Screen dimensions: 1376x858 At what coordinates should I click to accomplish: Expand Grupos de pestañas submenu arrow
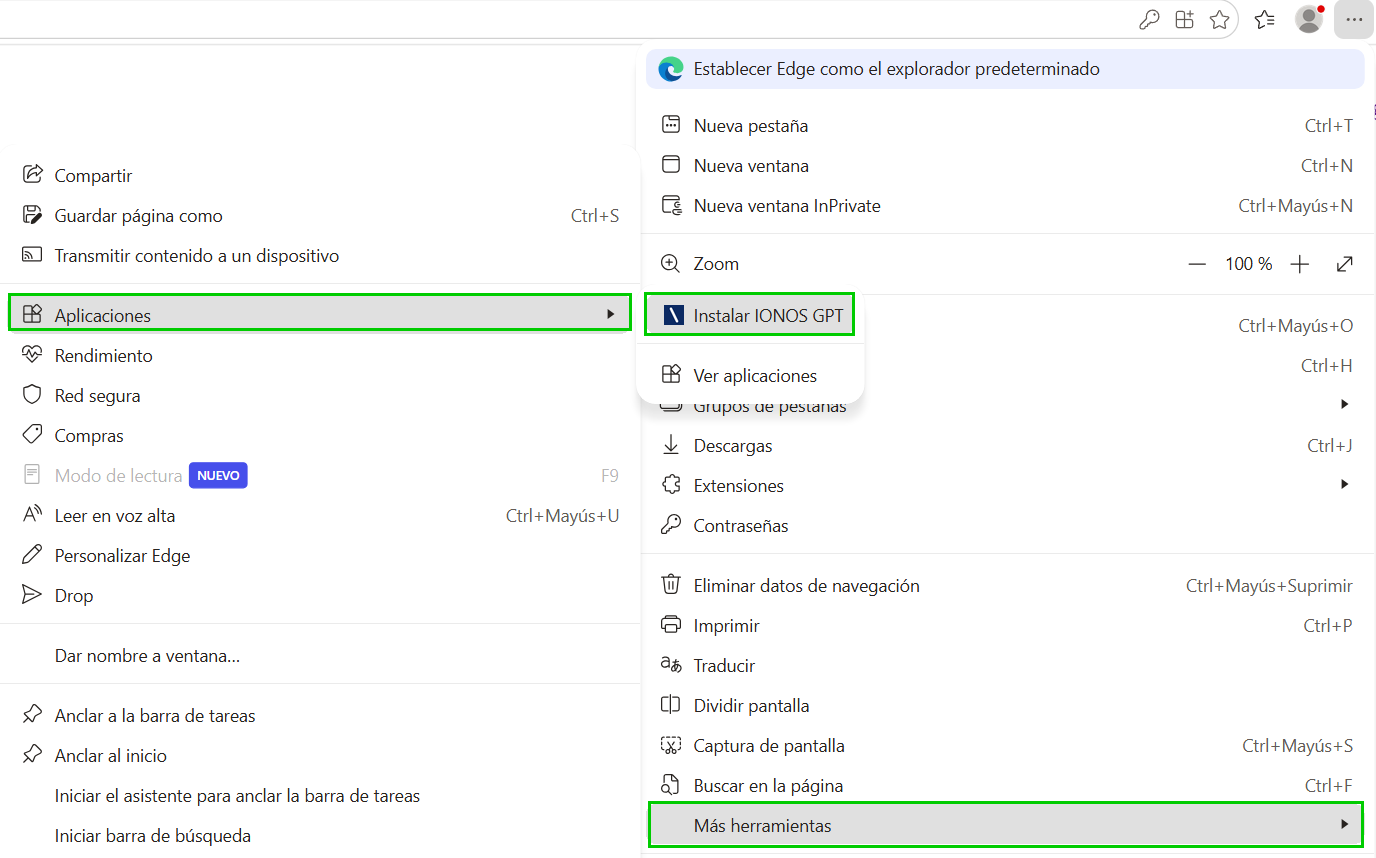(x=1344, y=404)
